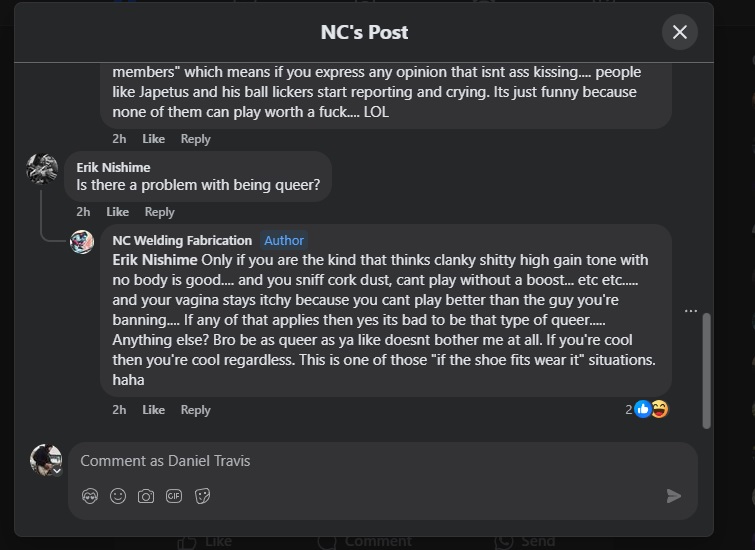755x550 pixels.
Task: Open three-dot options for NC Welding reply
Action: (690, 311)
